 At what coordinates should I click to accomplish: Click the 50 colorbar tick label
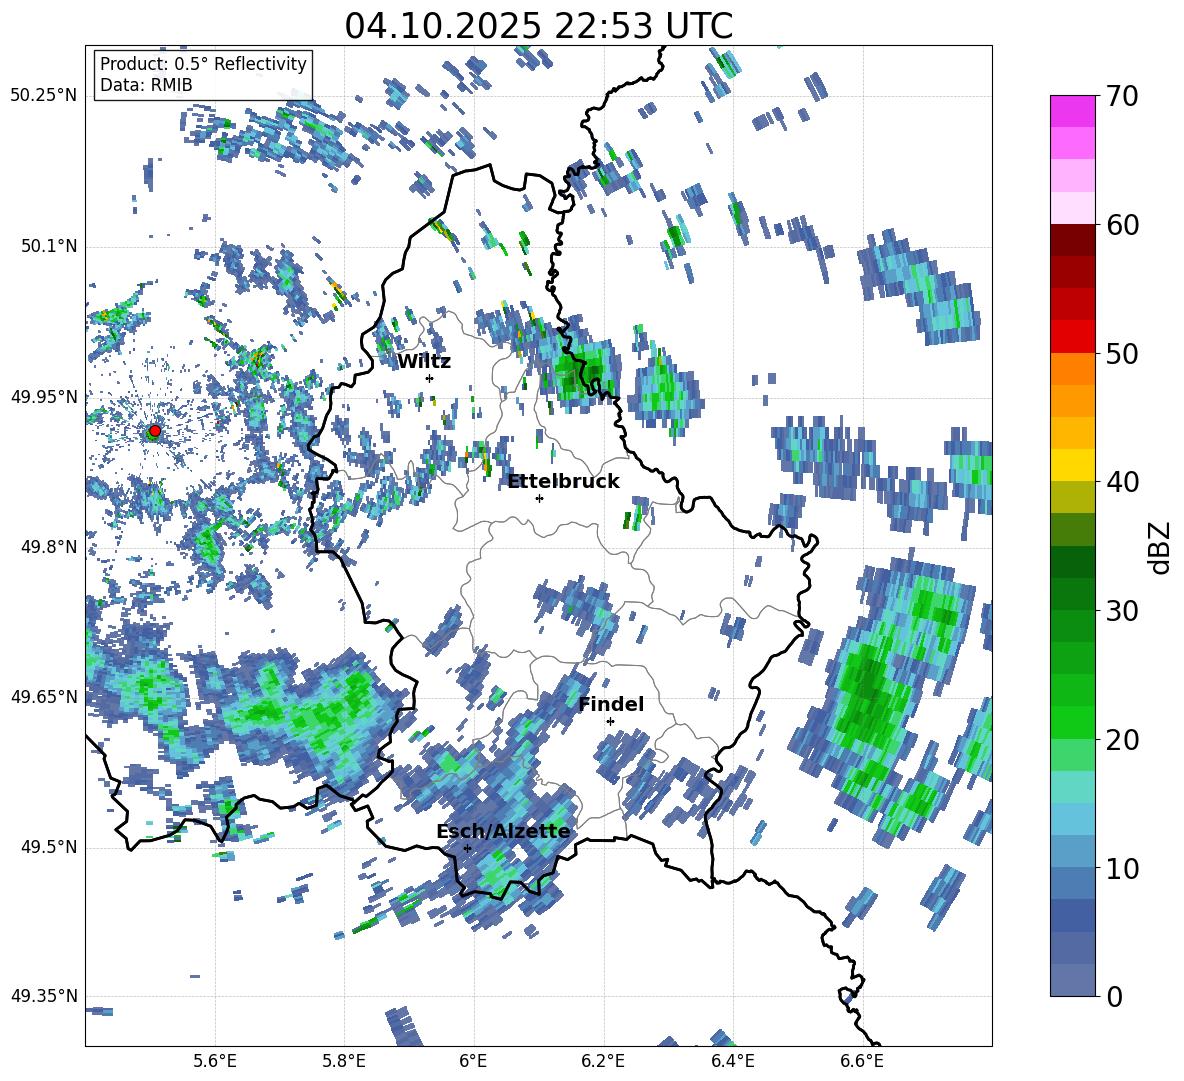[1121, 353]
